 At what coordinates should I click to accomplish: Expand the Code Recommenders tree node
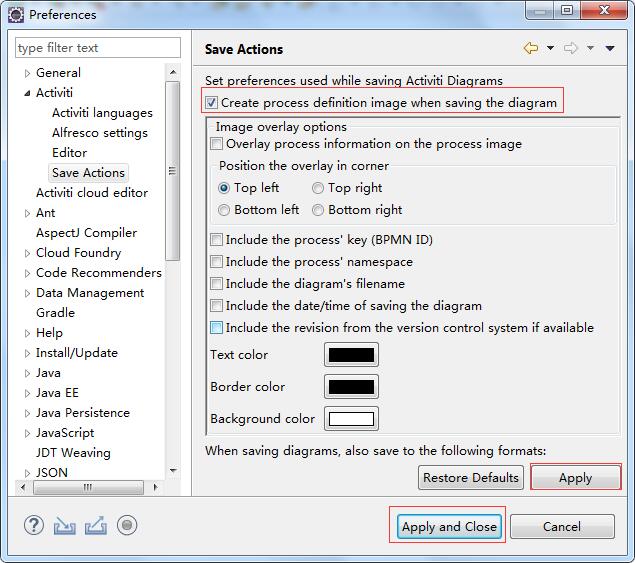[27, 273]
